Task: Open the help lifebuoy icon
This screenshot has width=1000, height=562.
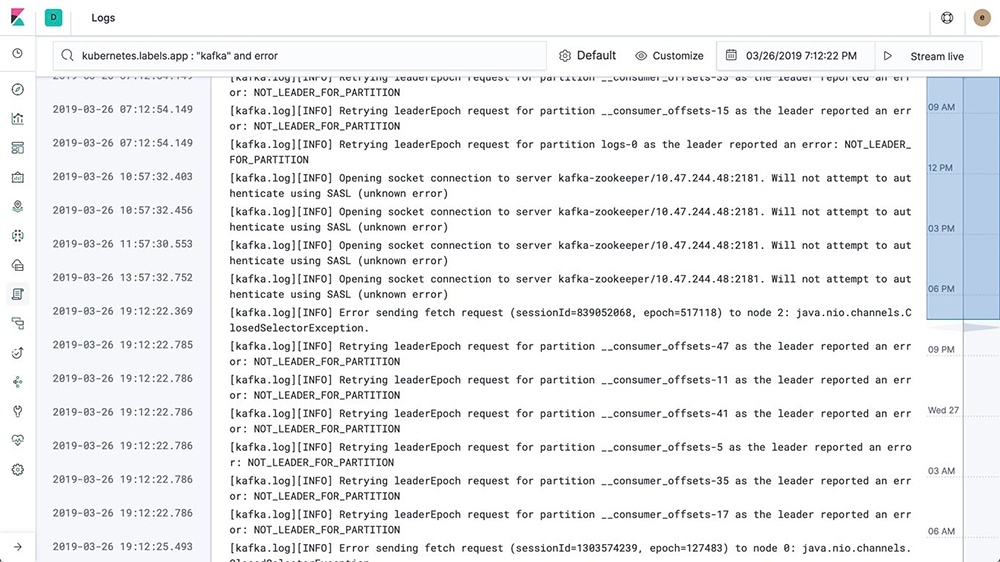Action: tap(948, 18)
